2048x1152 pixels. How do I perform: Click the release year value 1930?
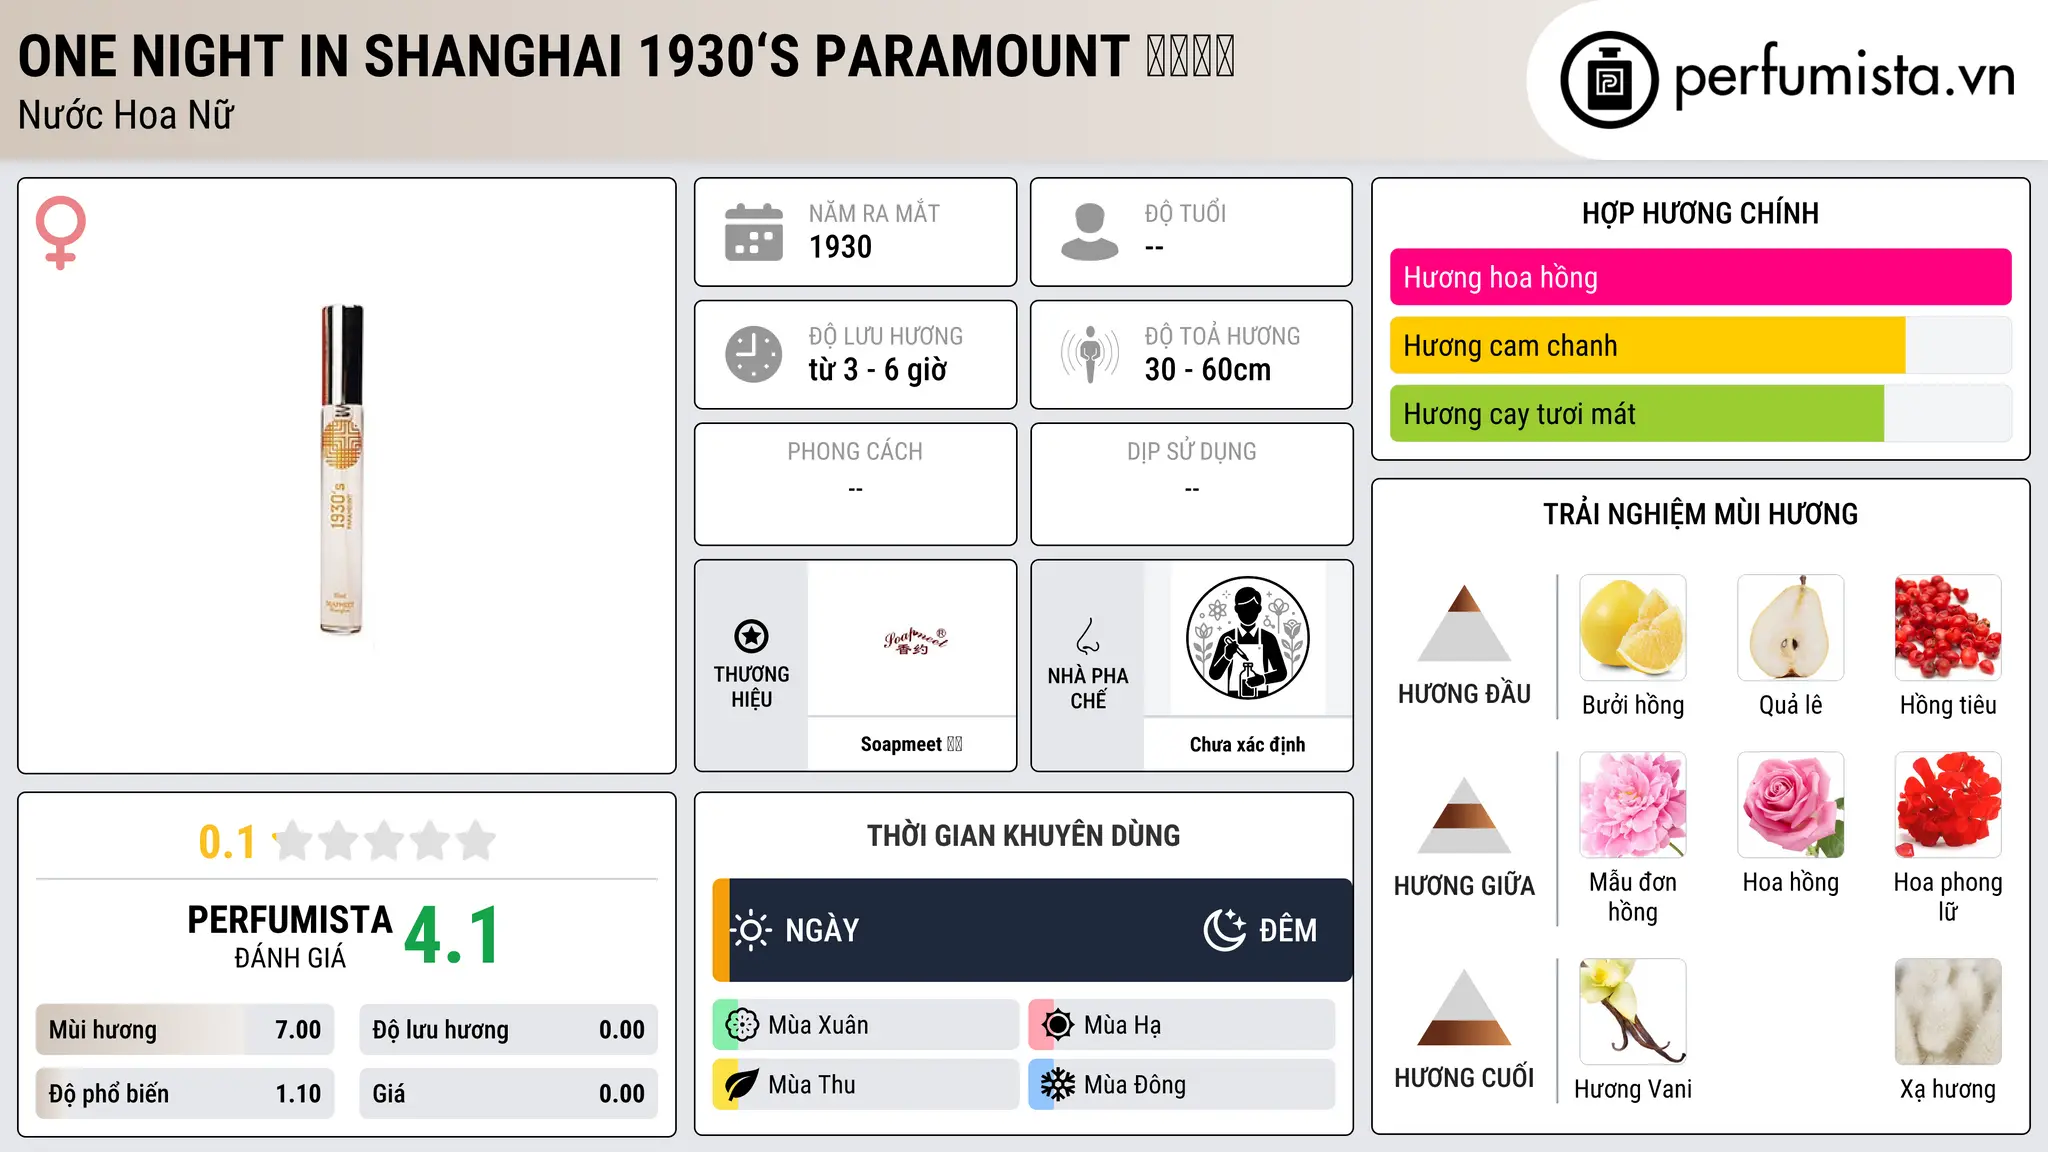840,247
